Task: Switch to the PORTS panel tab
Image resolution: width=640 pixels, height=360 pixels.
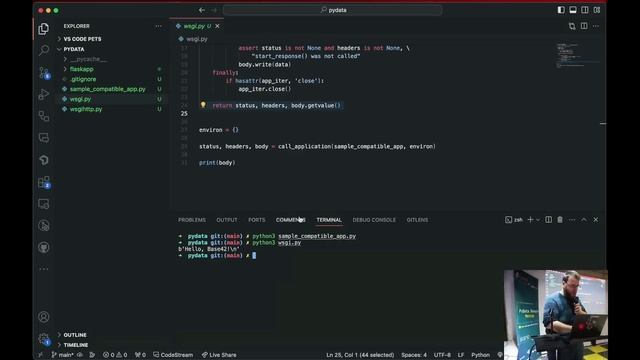Action: point(256,220)
